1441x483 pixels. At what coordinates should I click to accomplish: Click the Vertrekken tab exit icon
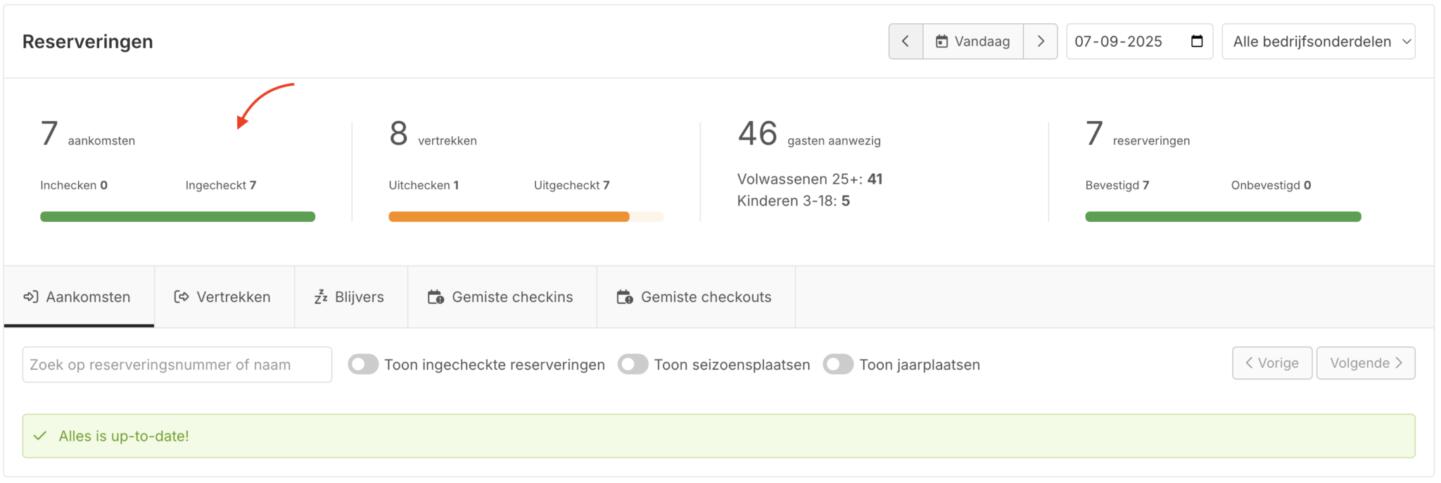tap(182, 297)
